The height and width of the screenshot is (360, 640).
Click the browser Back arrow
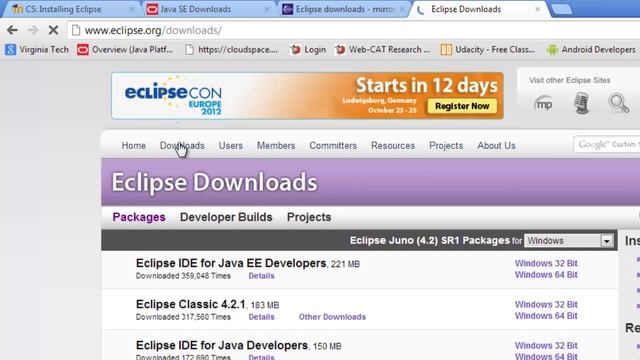coord(12,30)
